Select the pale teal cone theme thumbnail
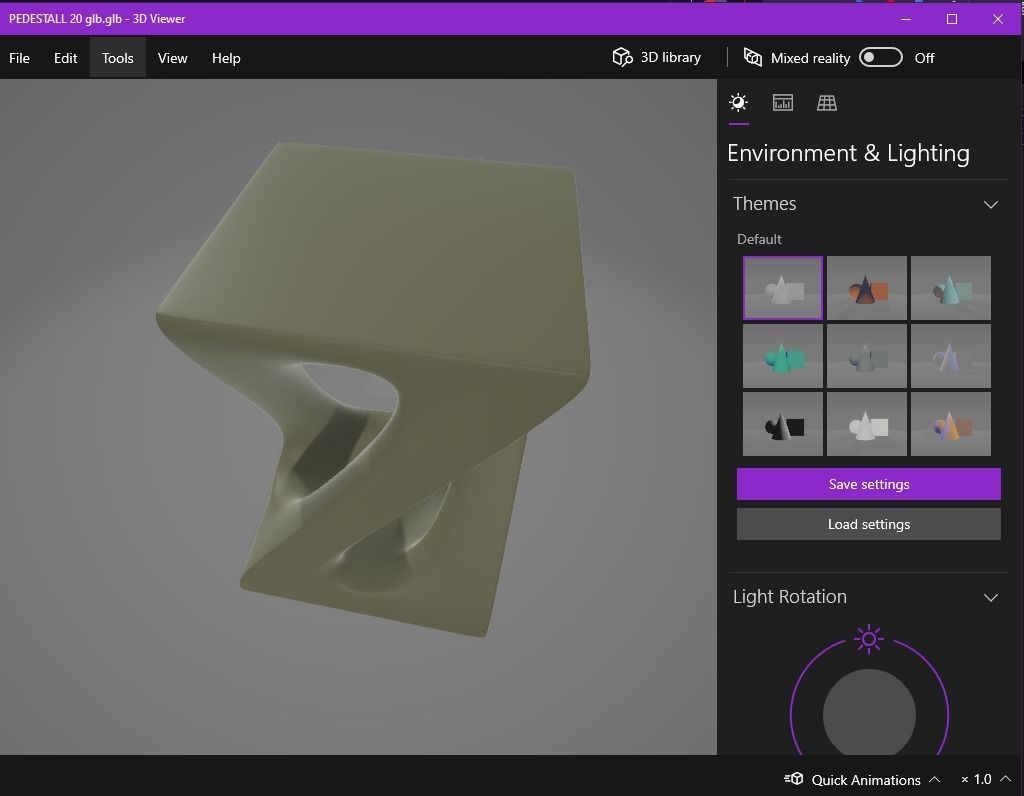 951,288
